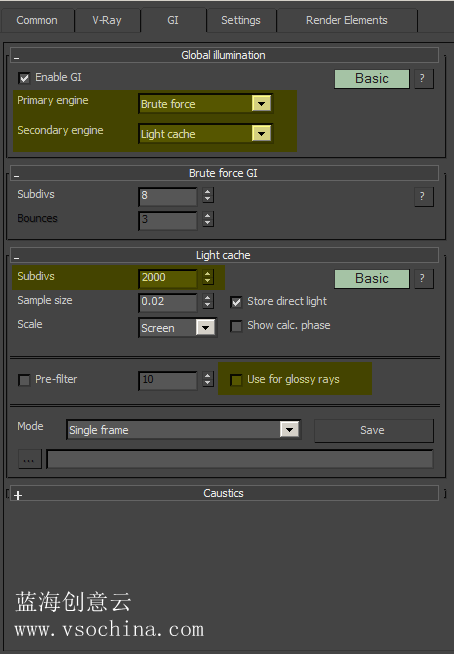
Task: Click Basic button in Light cache
Action: point(372,279)
